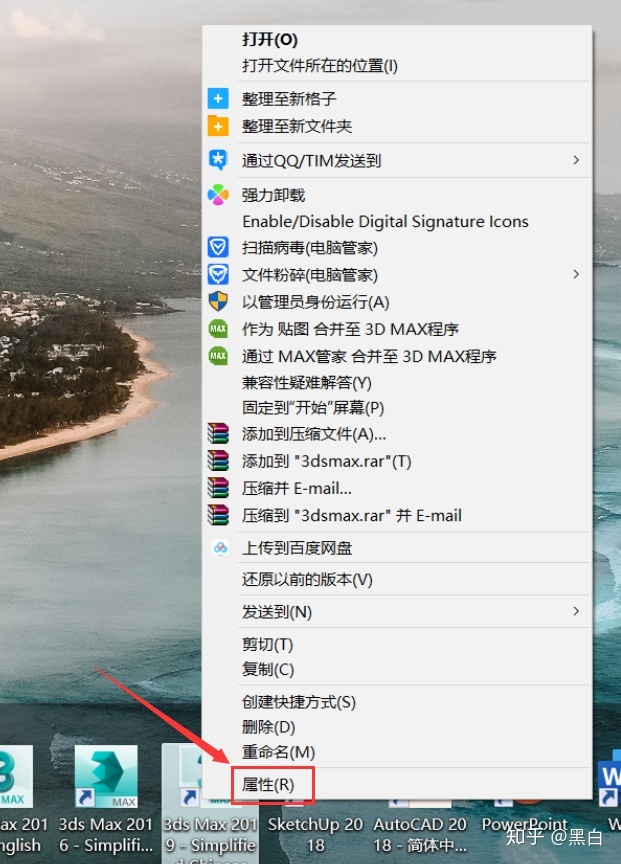The image size is (621, 864).
Task: Choose 打开文件所在的位置(I)
Action: pos(320,66)
